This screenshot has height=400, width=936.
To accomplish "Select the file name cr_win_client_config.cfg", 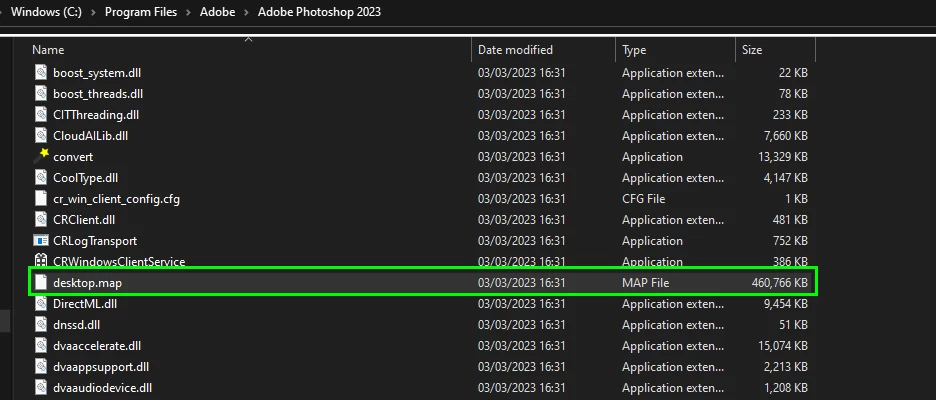I will [x=116, y=199].
